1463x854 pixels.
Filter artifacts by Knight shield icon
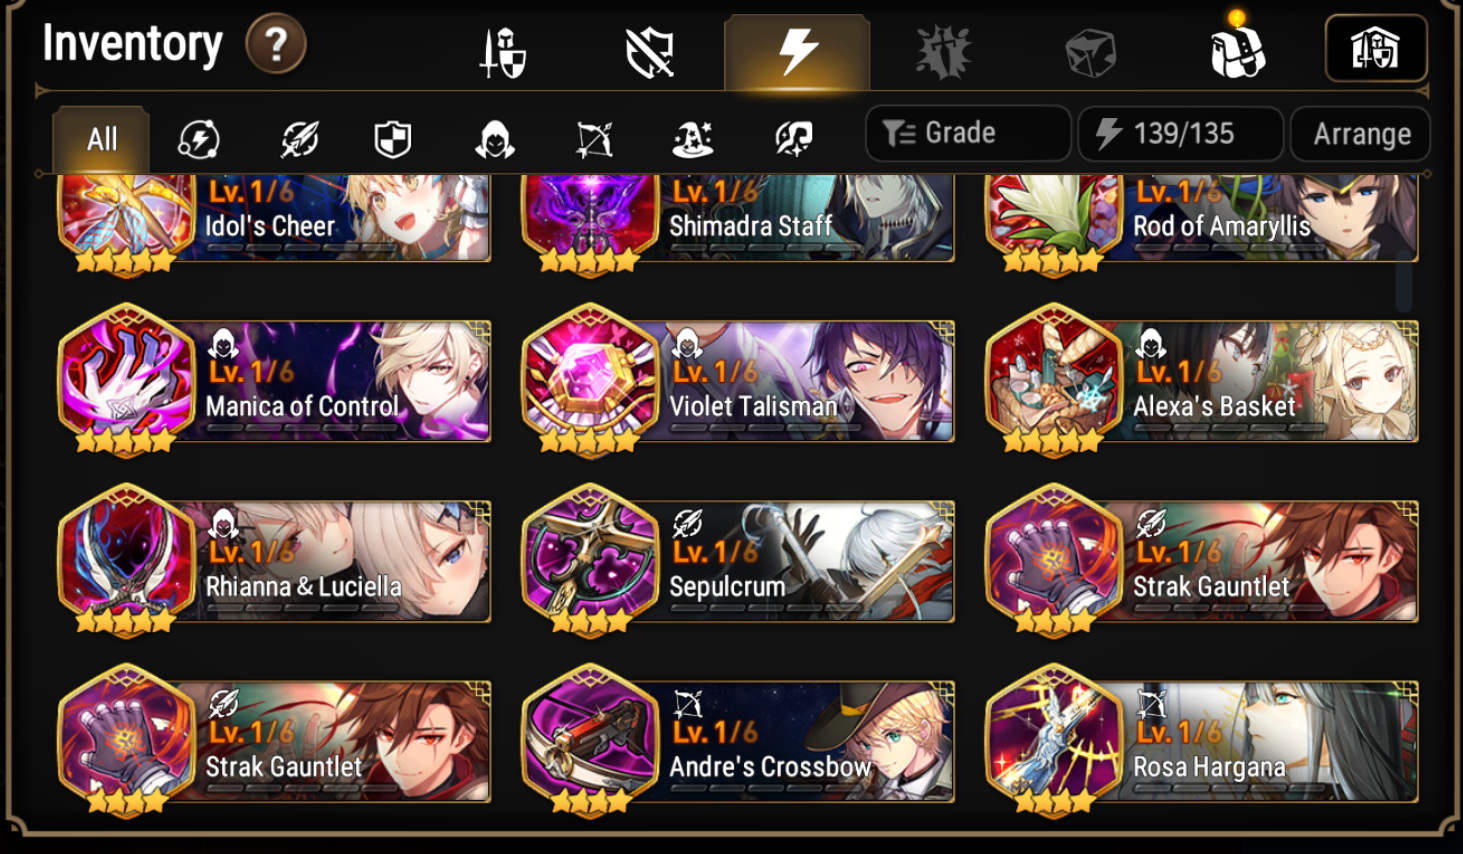pos(393,139)
